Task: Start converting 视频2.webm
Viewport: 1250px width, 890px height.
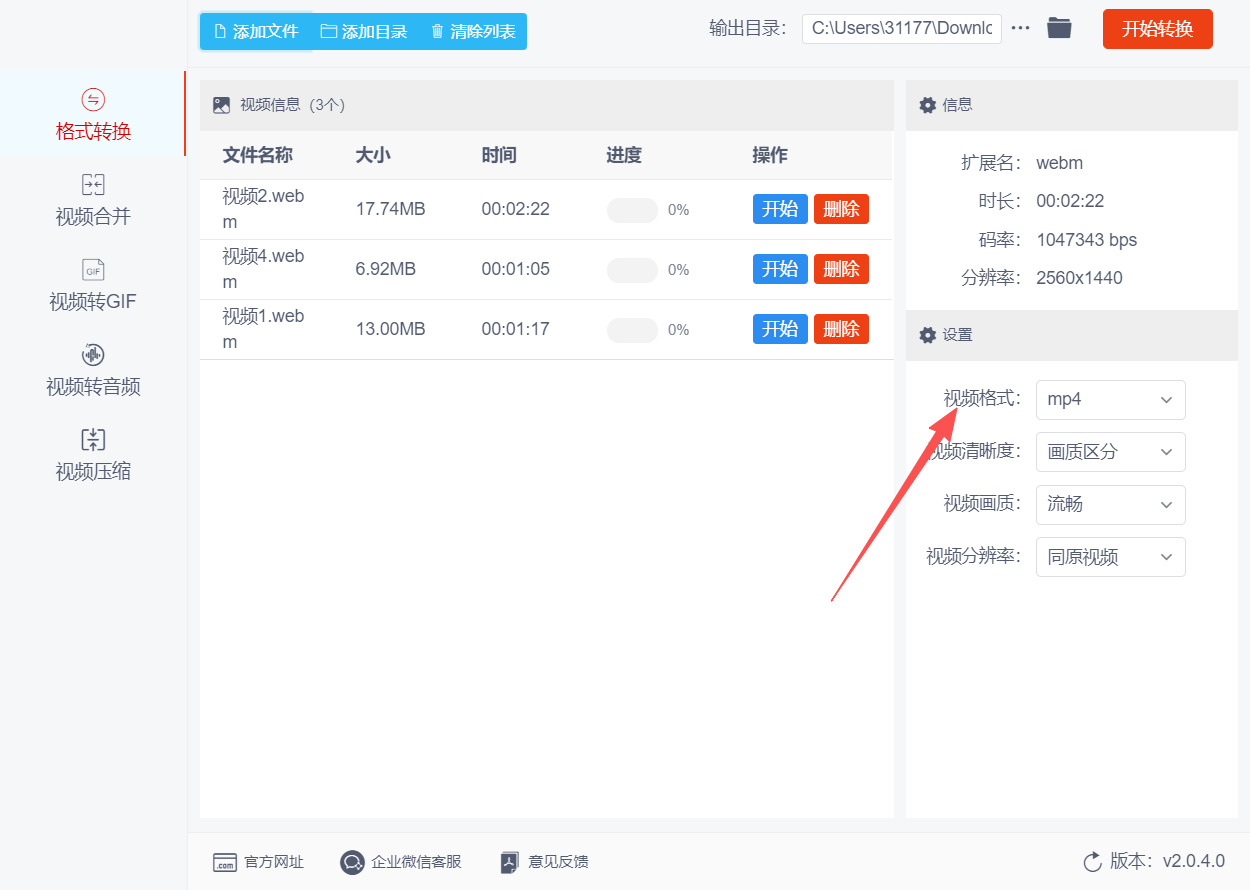Action: pos(780,209)
